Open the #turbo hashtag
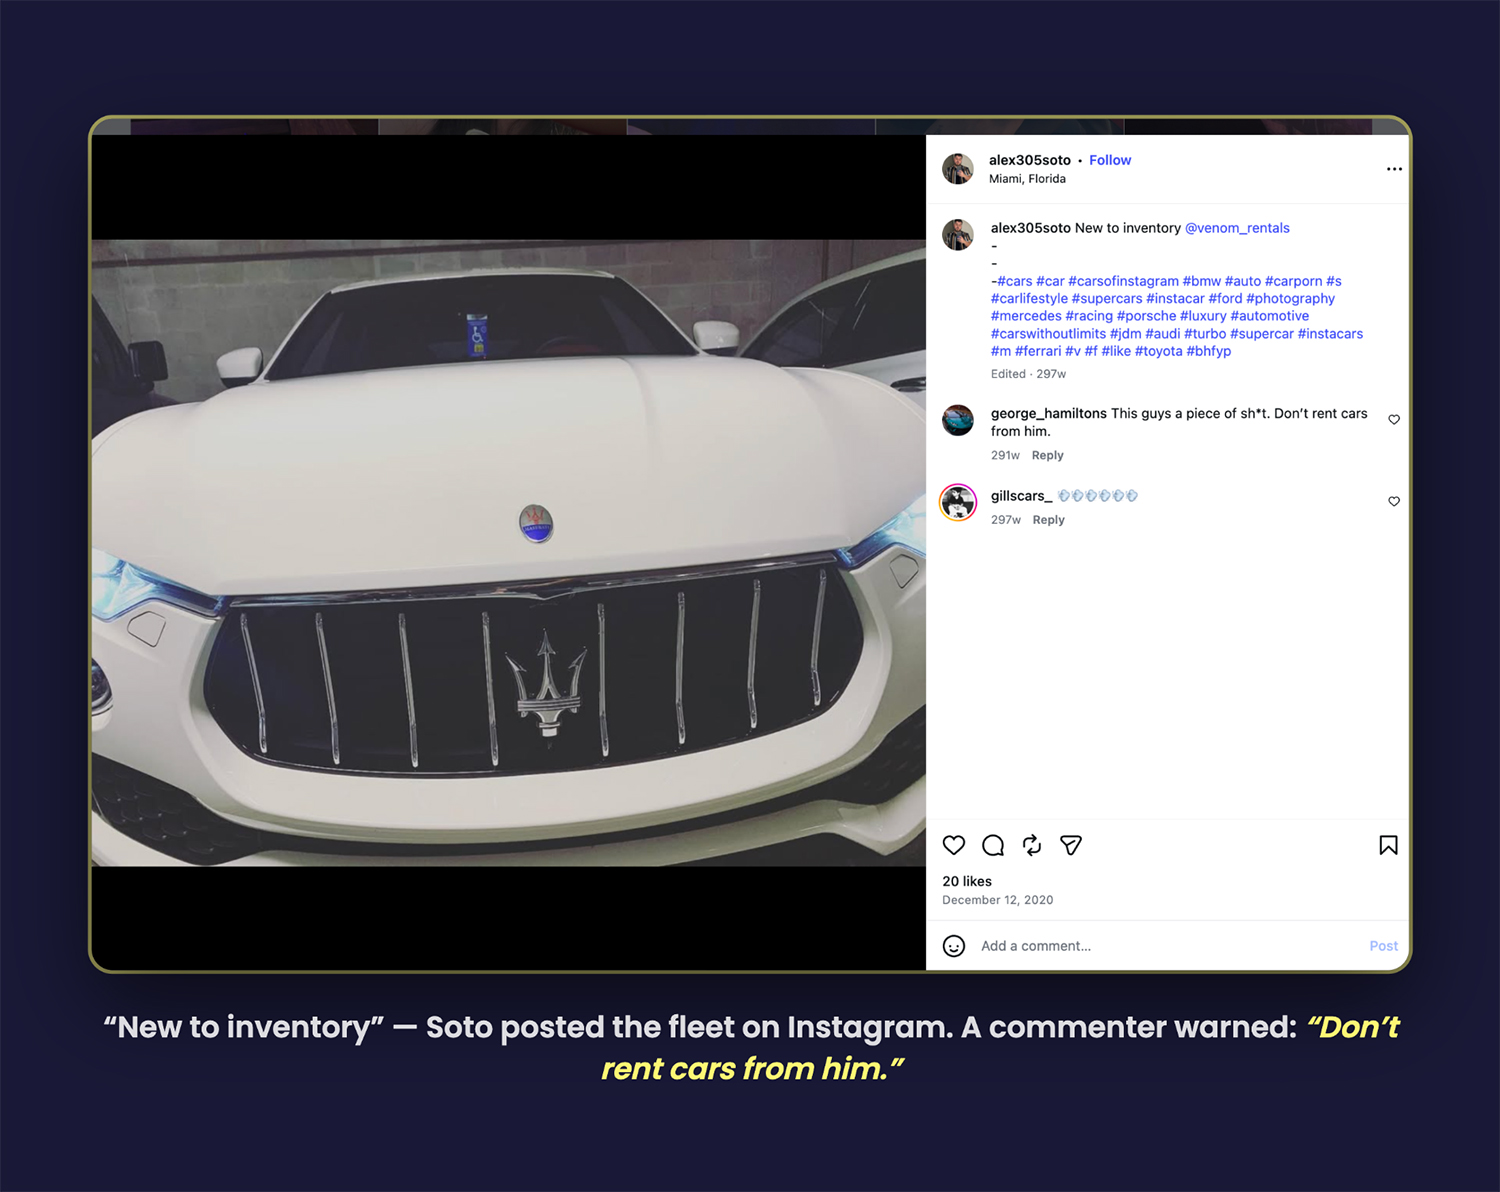This screenshot has height=1192, width=1500. 1205,334
